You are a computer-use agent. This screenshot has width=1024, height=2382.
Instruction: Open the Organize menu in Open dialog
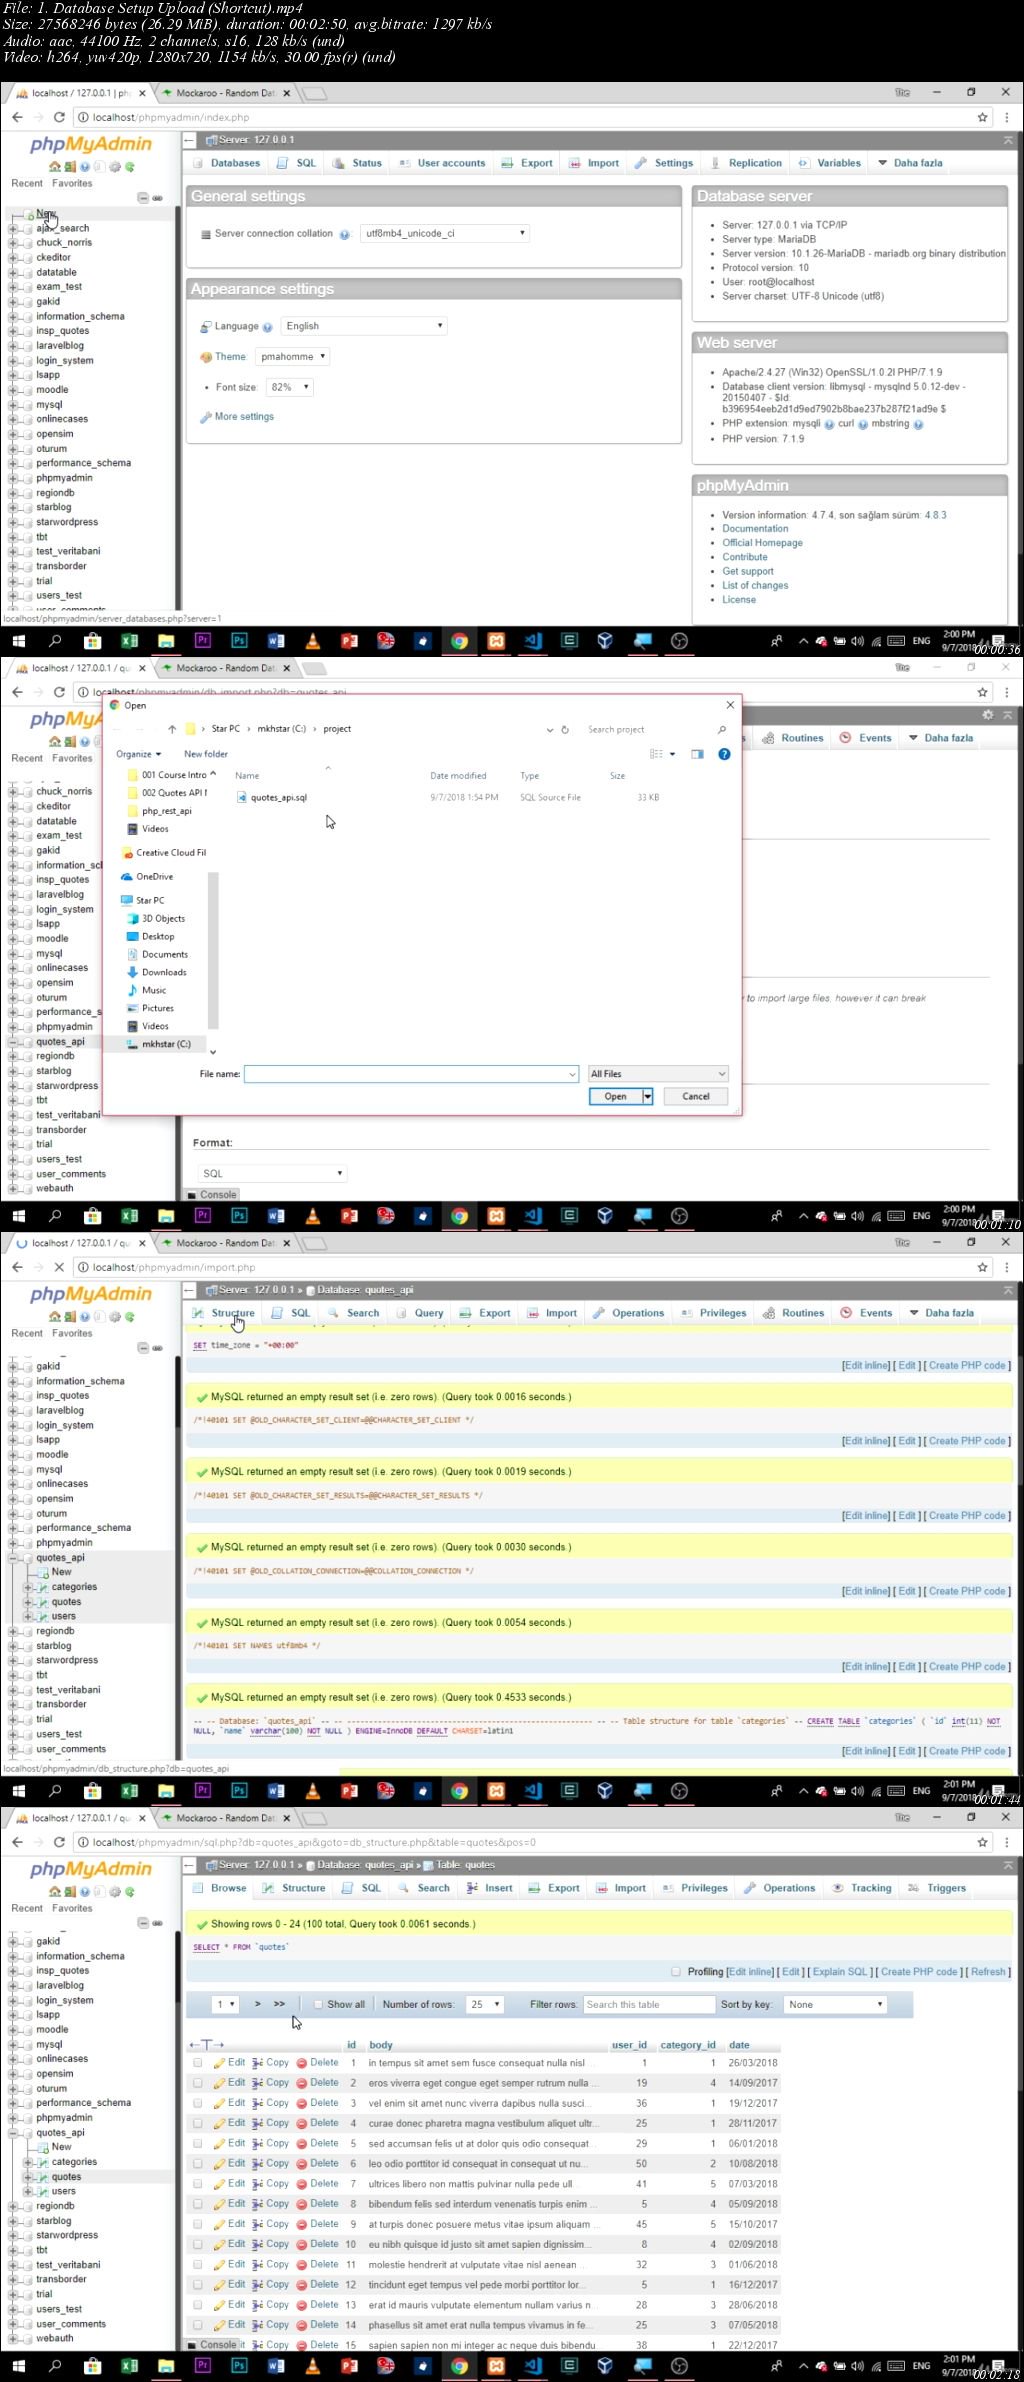pos(138,754)
